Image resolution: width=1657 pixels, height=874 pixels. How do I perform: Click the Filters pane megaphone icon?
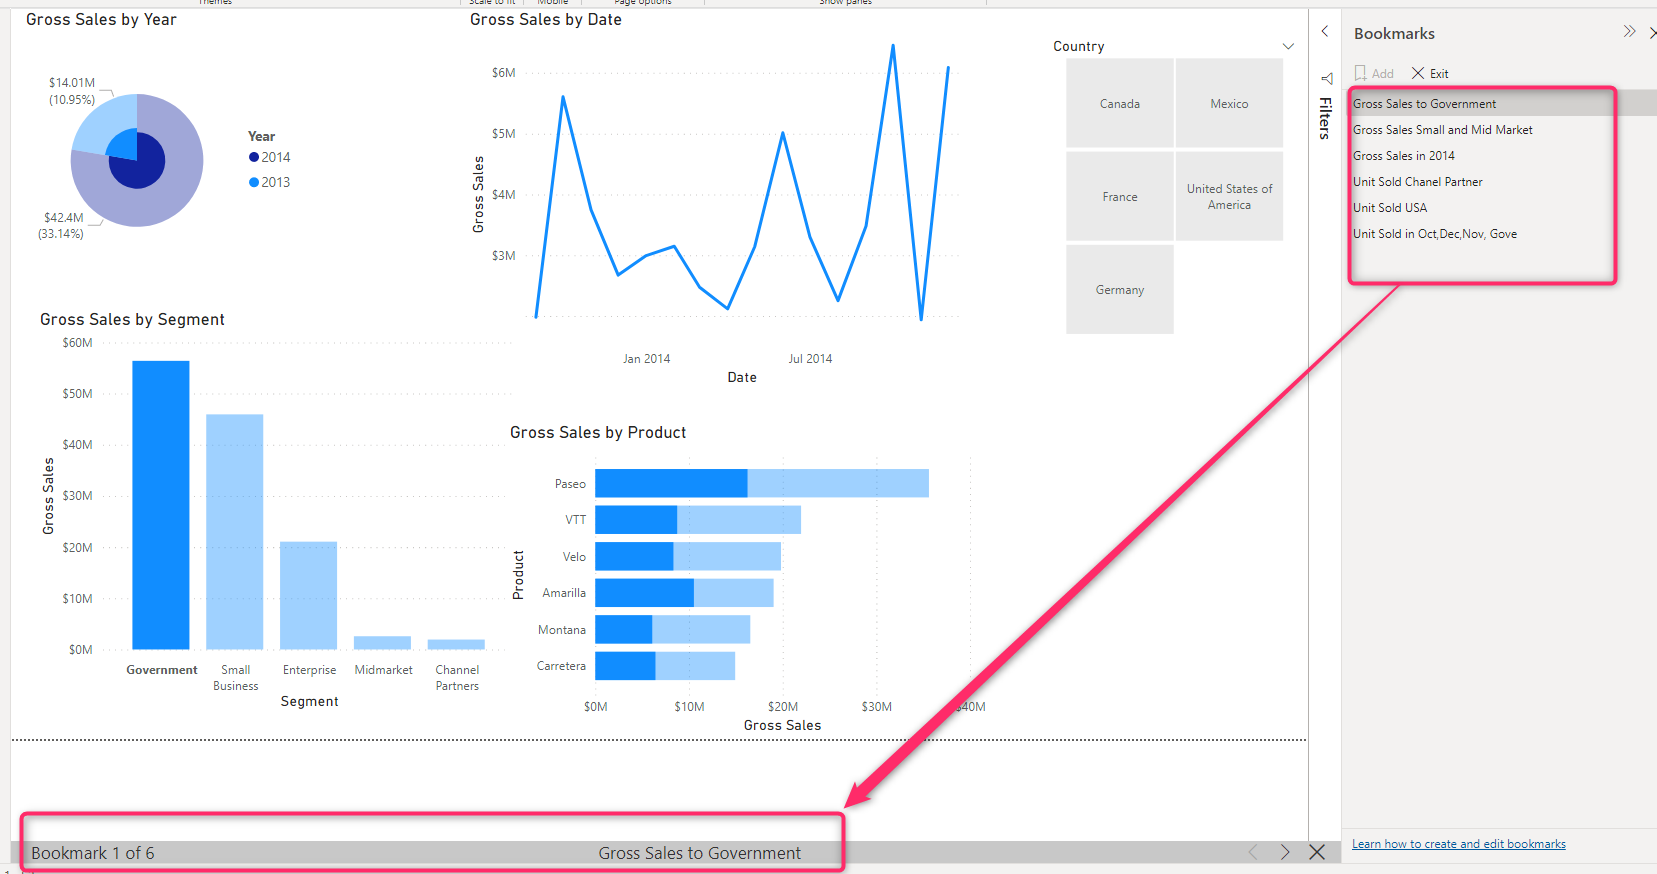[x=1327, y=78]
